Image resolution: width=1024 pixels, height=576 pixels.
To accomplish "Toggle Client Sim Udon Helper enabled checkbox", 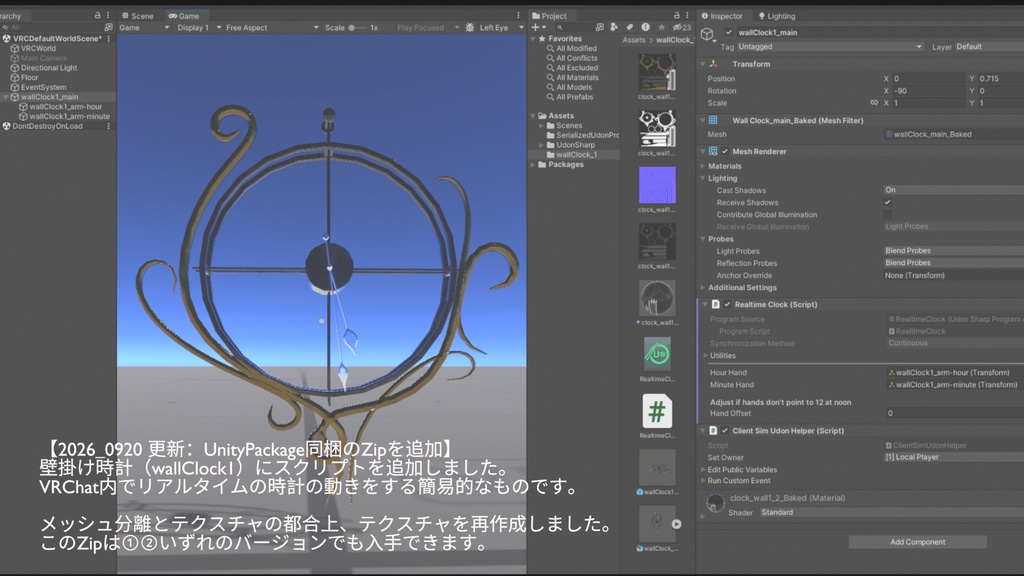I will coord(725,431).
